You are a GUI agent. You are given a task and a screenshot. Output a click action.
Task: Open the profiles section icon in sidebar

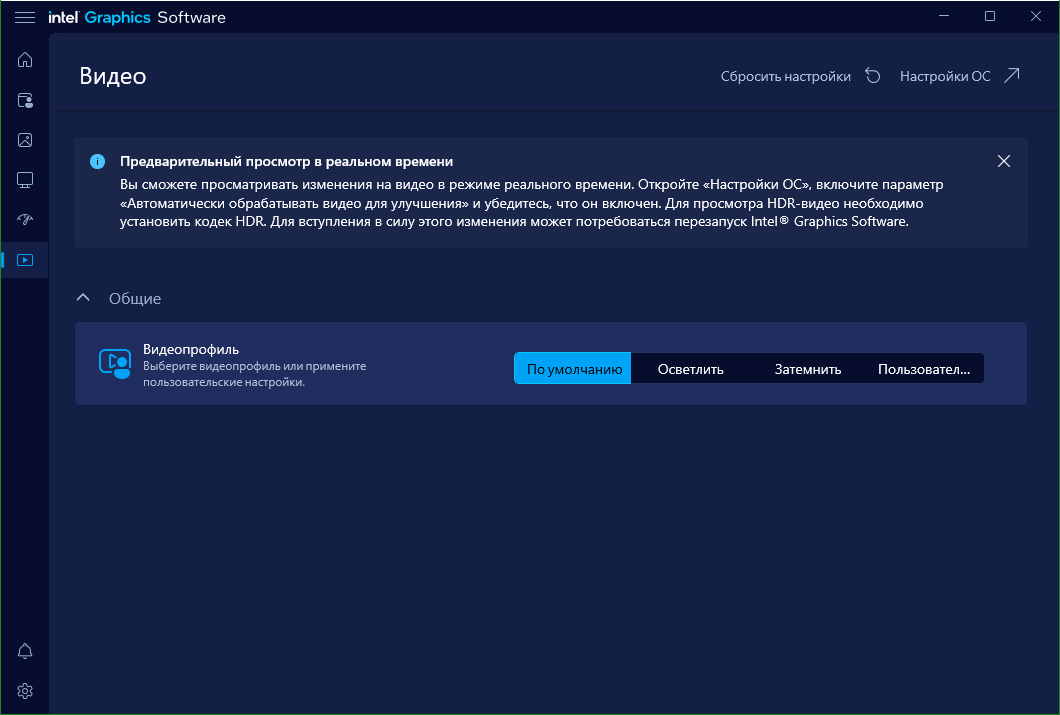[x=25, y=101]
